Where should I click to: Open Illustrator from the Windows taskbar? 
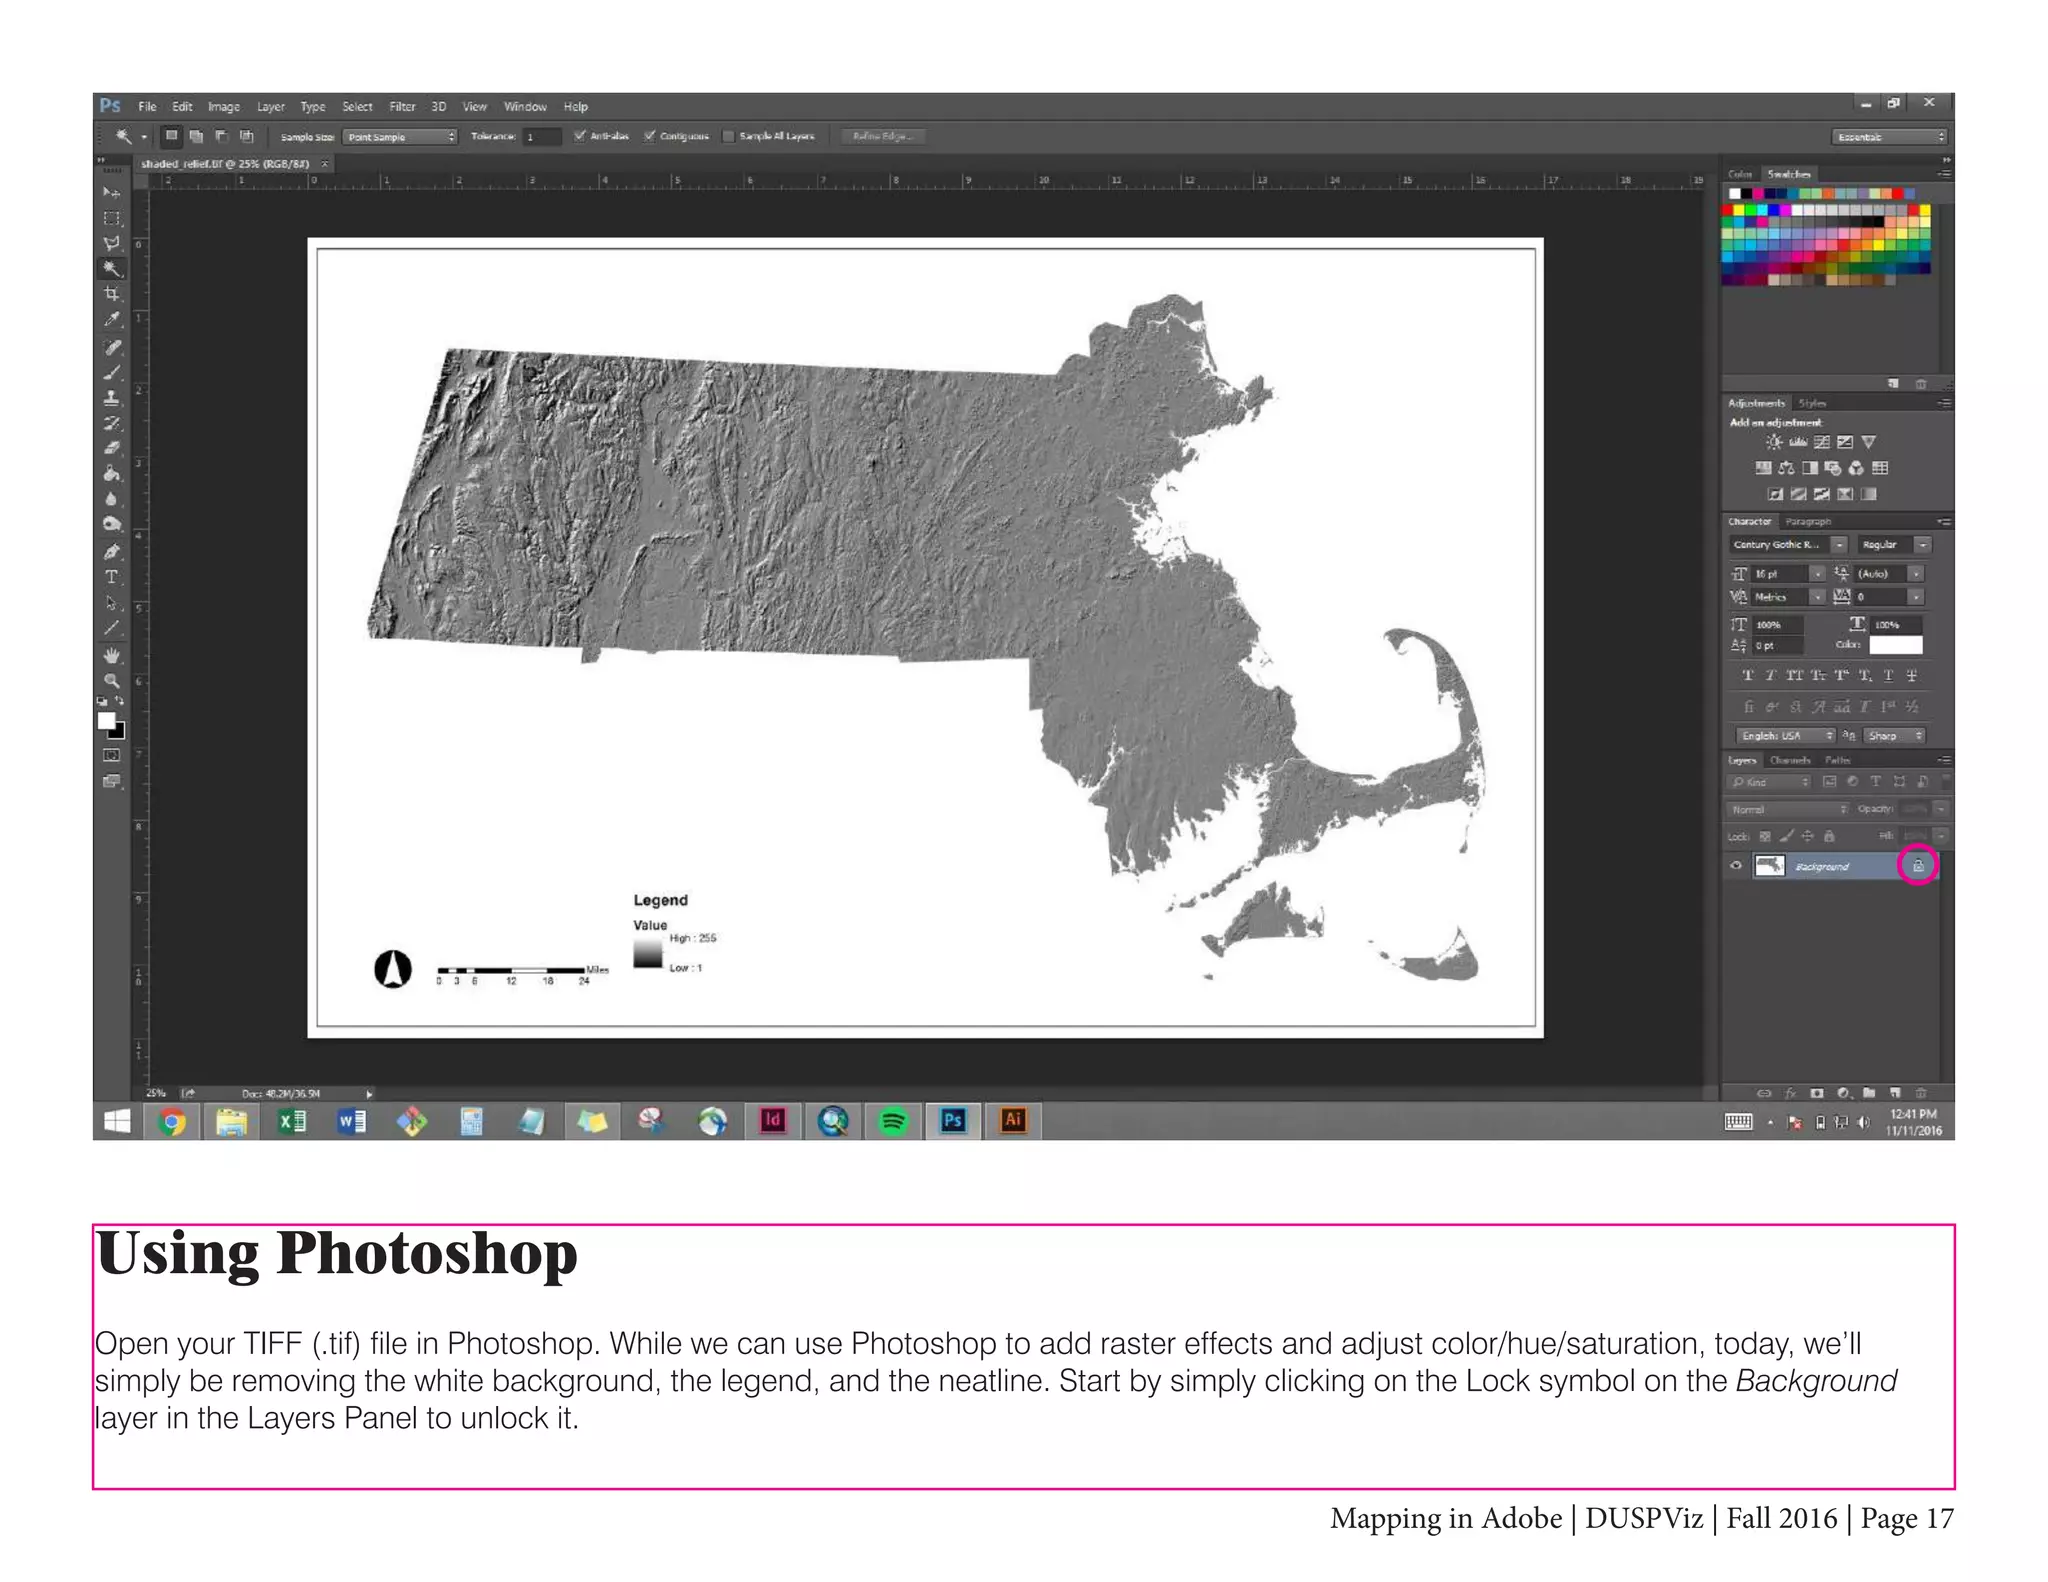pos(1013,1121)
